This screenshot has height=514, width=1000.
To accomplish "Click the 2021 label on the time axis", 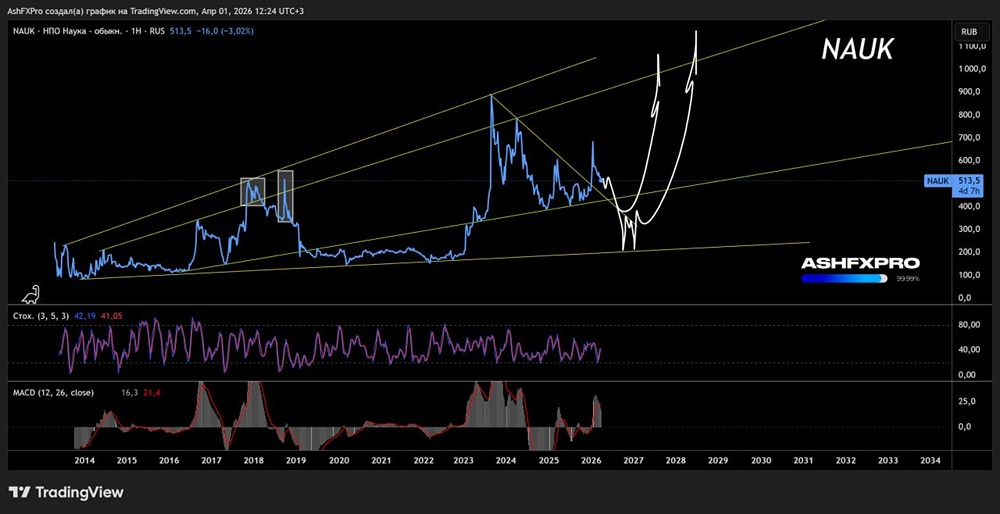I will [x=381, y=460].
